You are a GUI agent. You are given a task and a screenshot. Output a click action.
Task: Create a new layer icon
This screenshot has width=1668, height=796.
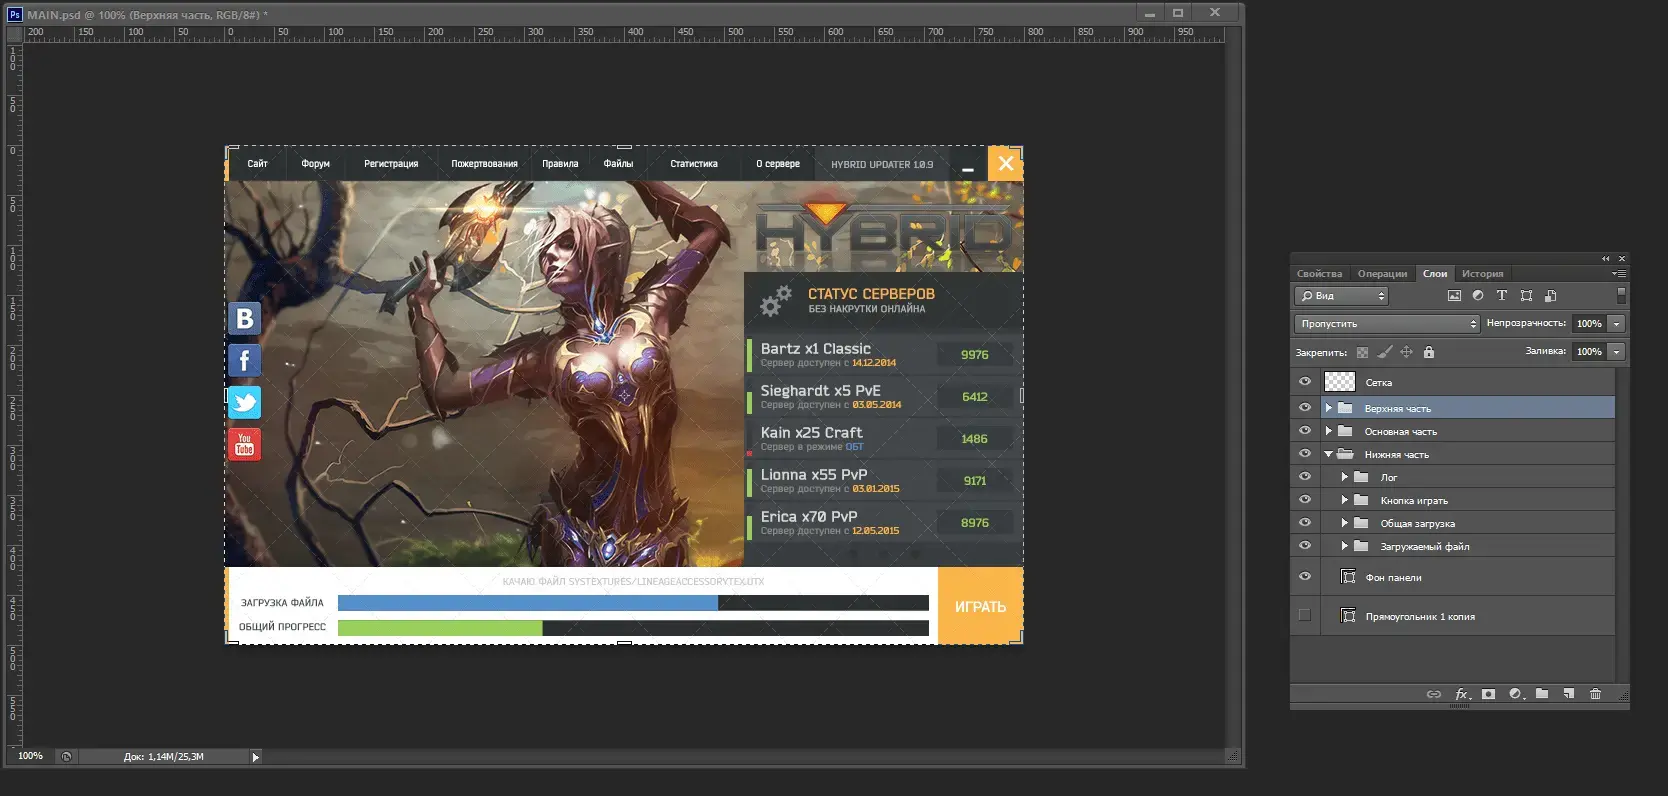(1569, 694)
